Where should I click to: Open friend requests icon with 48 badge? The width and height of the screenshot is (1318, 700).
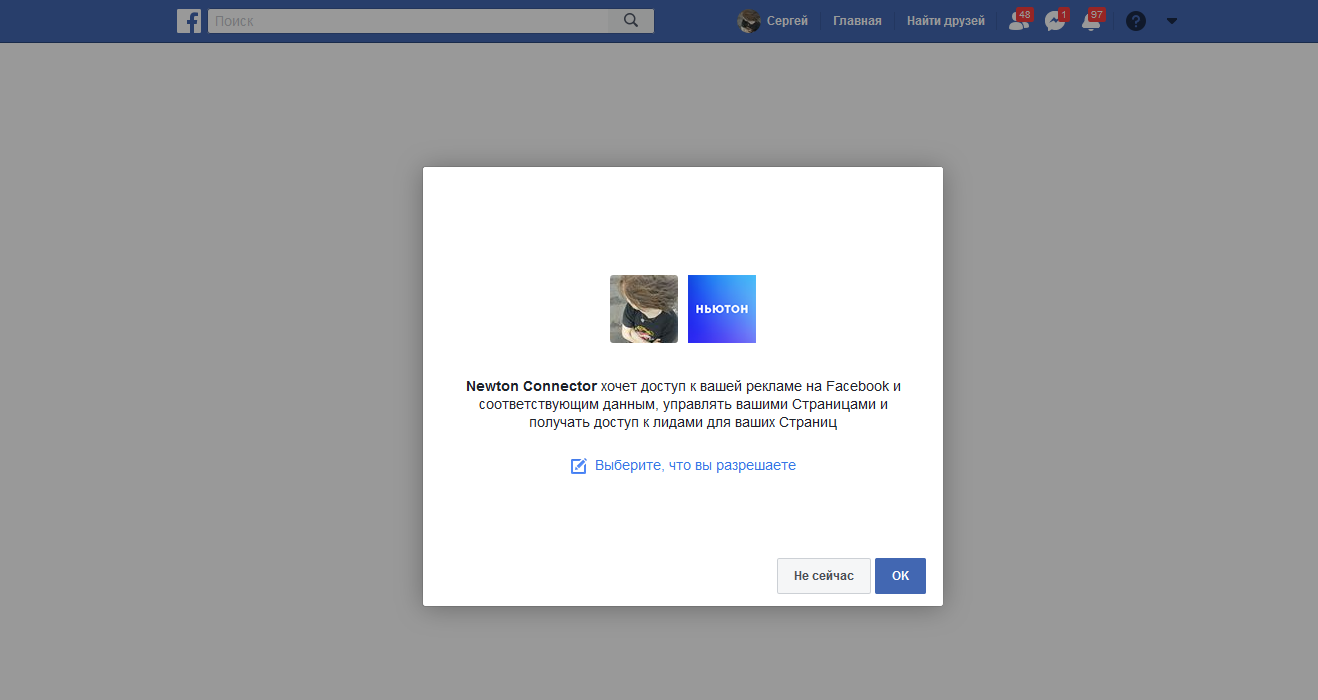tap(1019, 20)
